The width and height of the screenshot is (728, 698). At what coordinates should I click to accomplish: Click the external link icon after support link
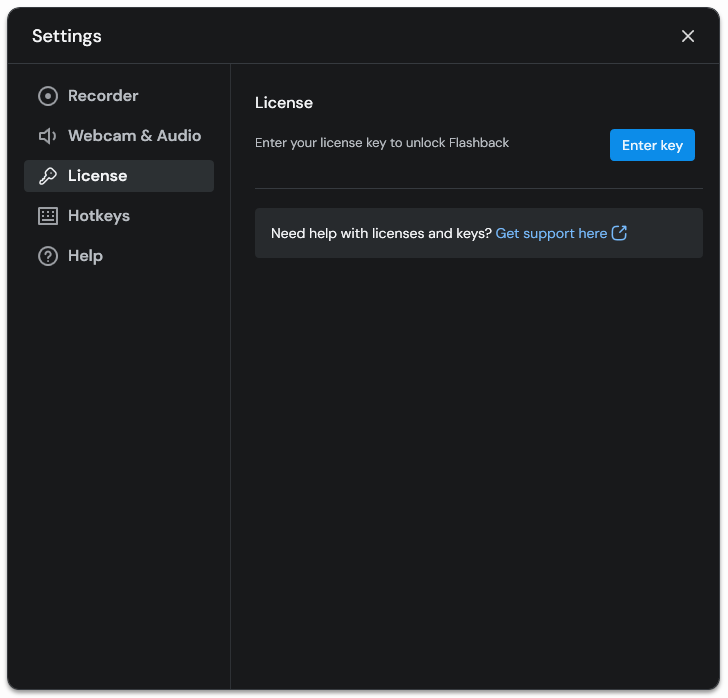(619, 233)
